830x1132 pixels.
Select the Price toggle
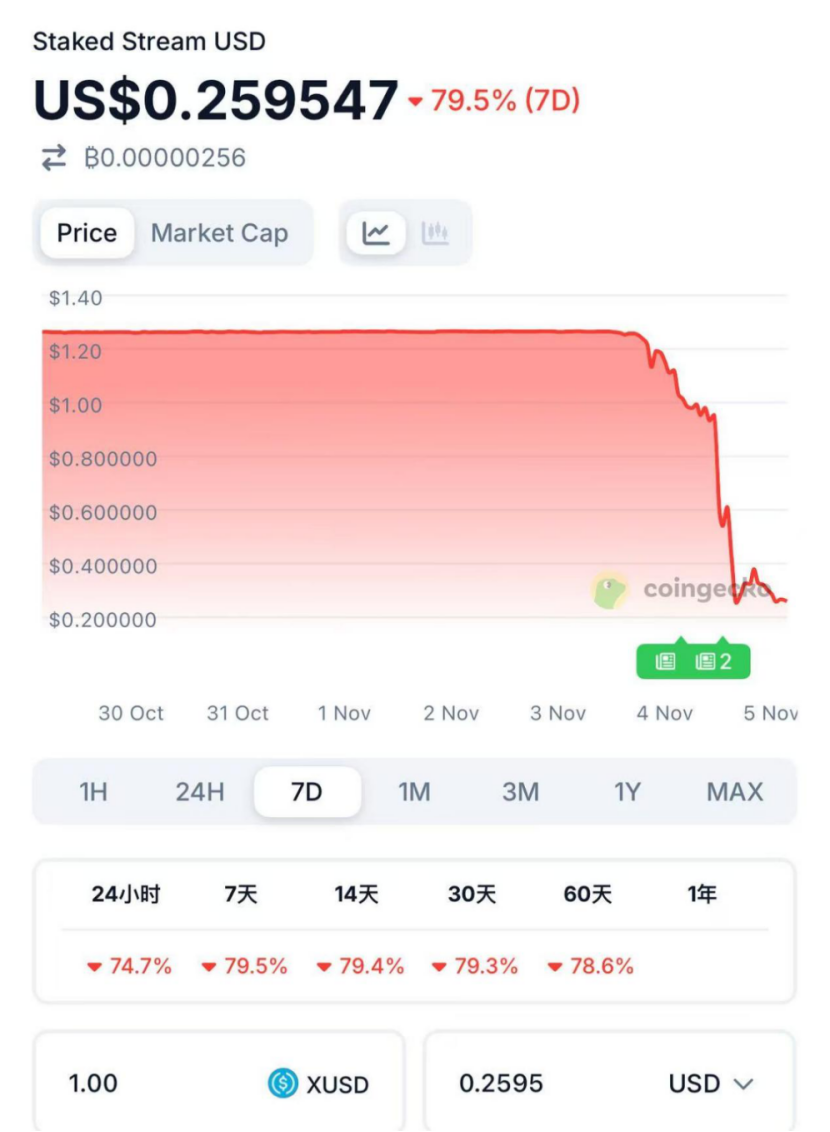pos(87,233)
